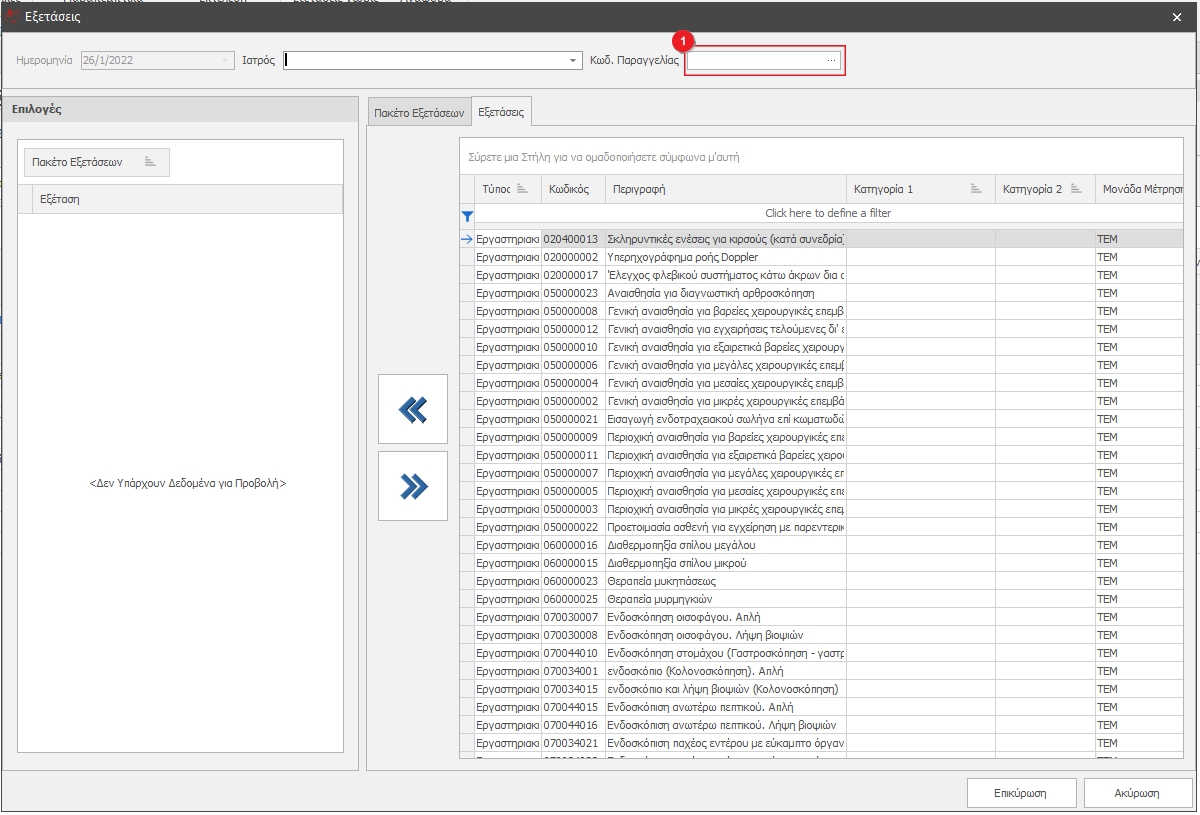
Task: Select row Υπερηχογράφημα ροής Doppler
Action: pos(725,257)
